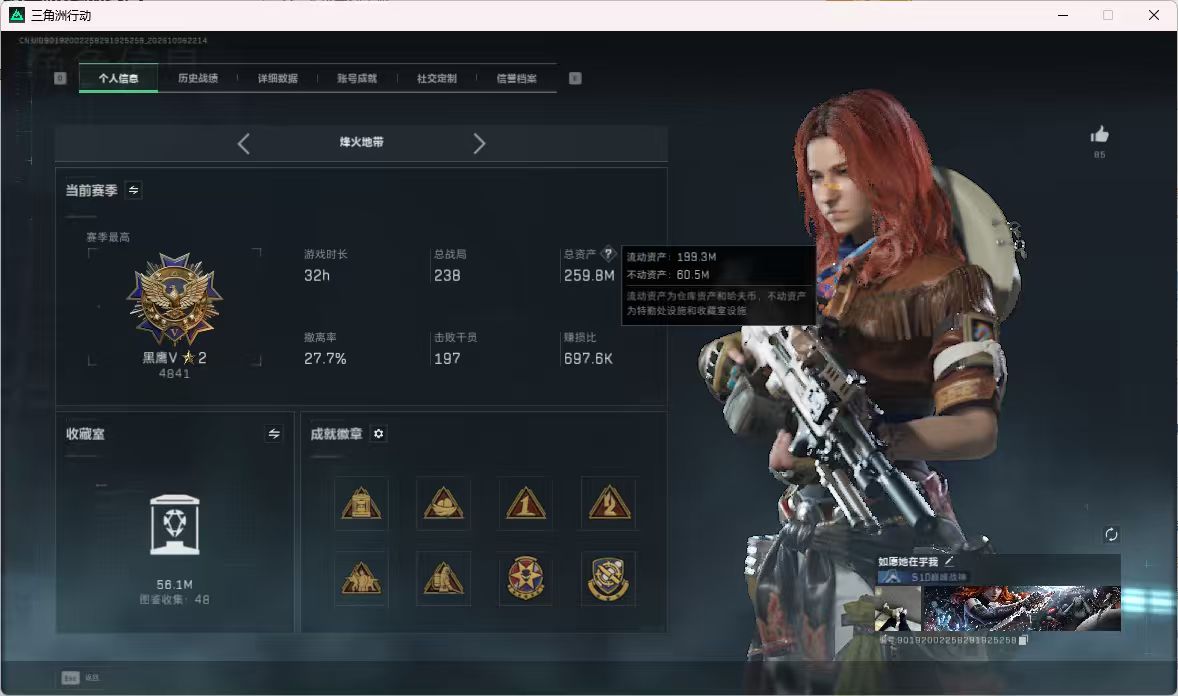
Task: Click the left tab-switch key hint
Action: 60,78
